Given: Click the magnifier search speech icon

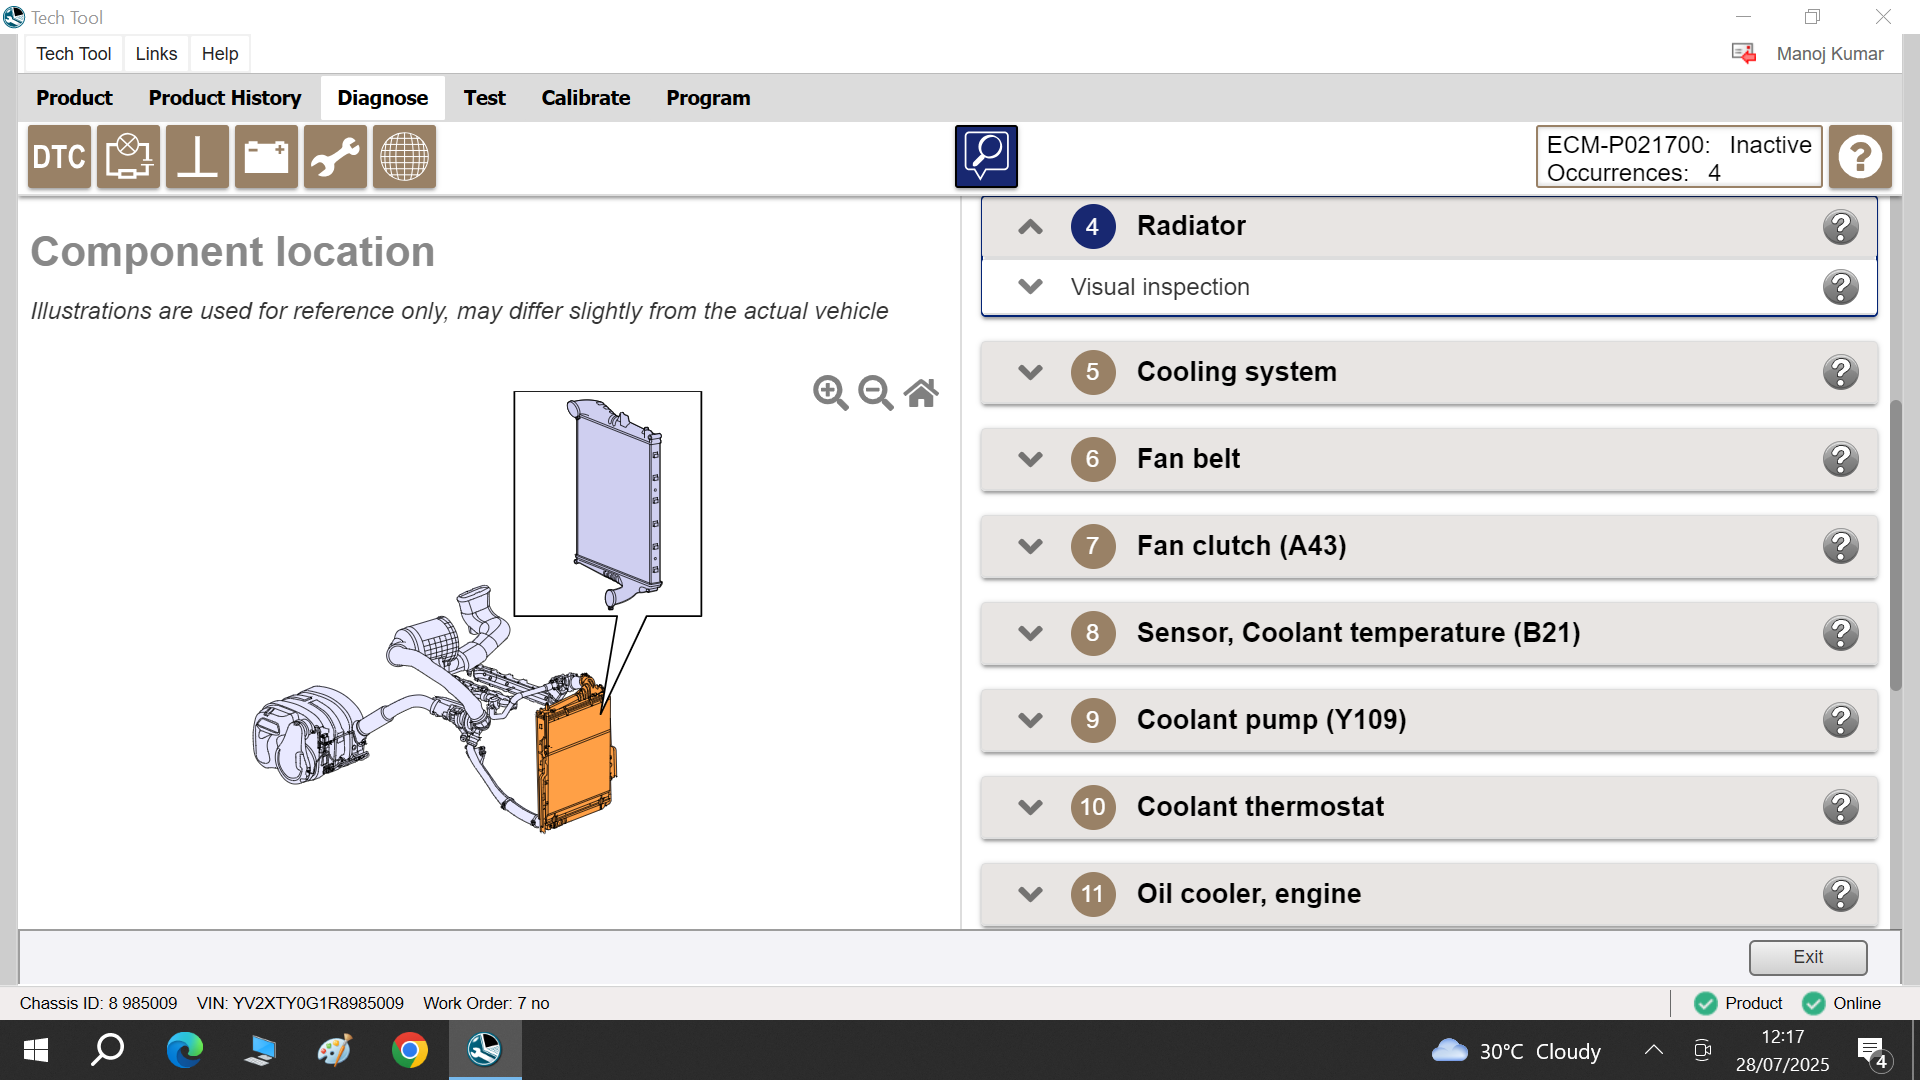Looking at the screenshot, I should 986,156.
